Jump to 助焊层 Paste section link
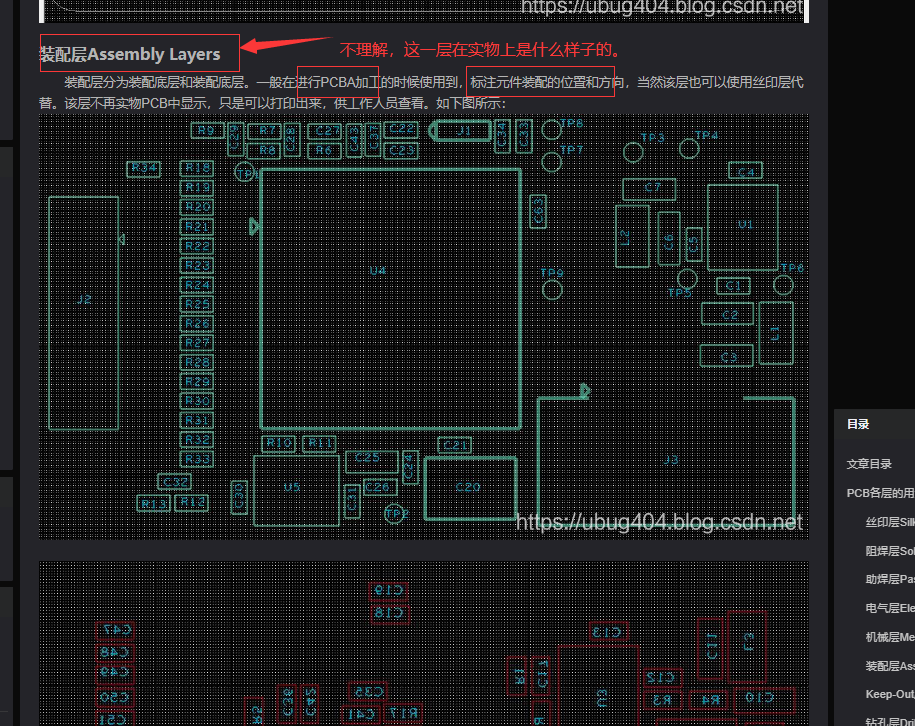 pos(890,580)
